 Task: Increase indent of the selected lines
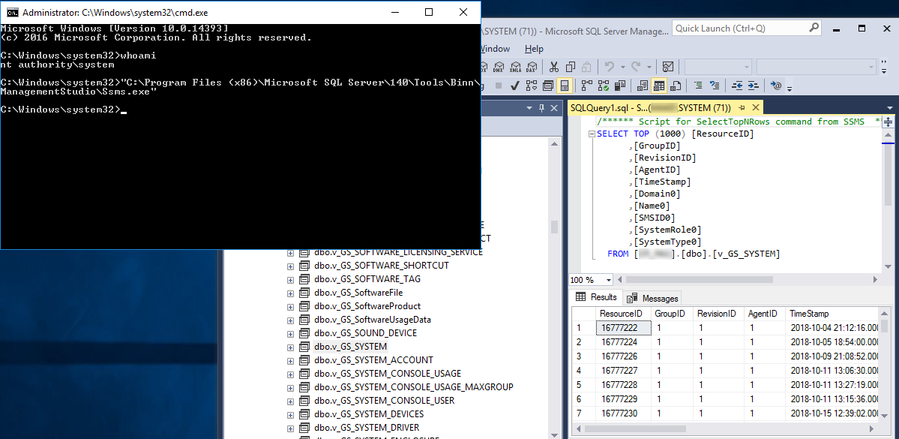click(753, 85)
